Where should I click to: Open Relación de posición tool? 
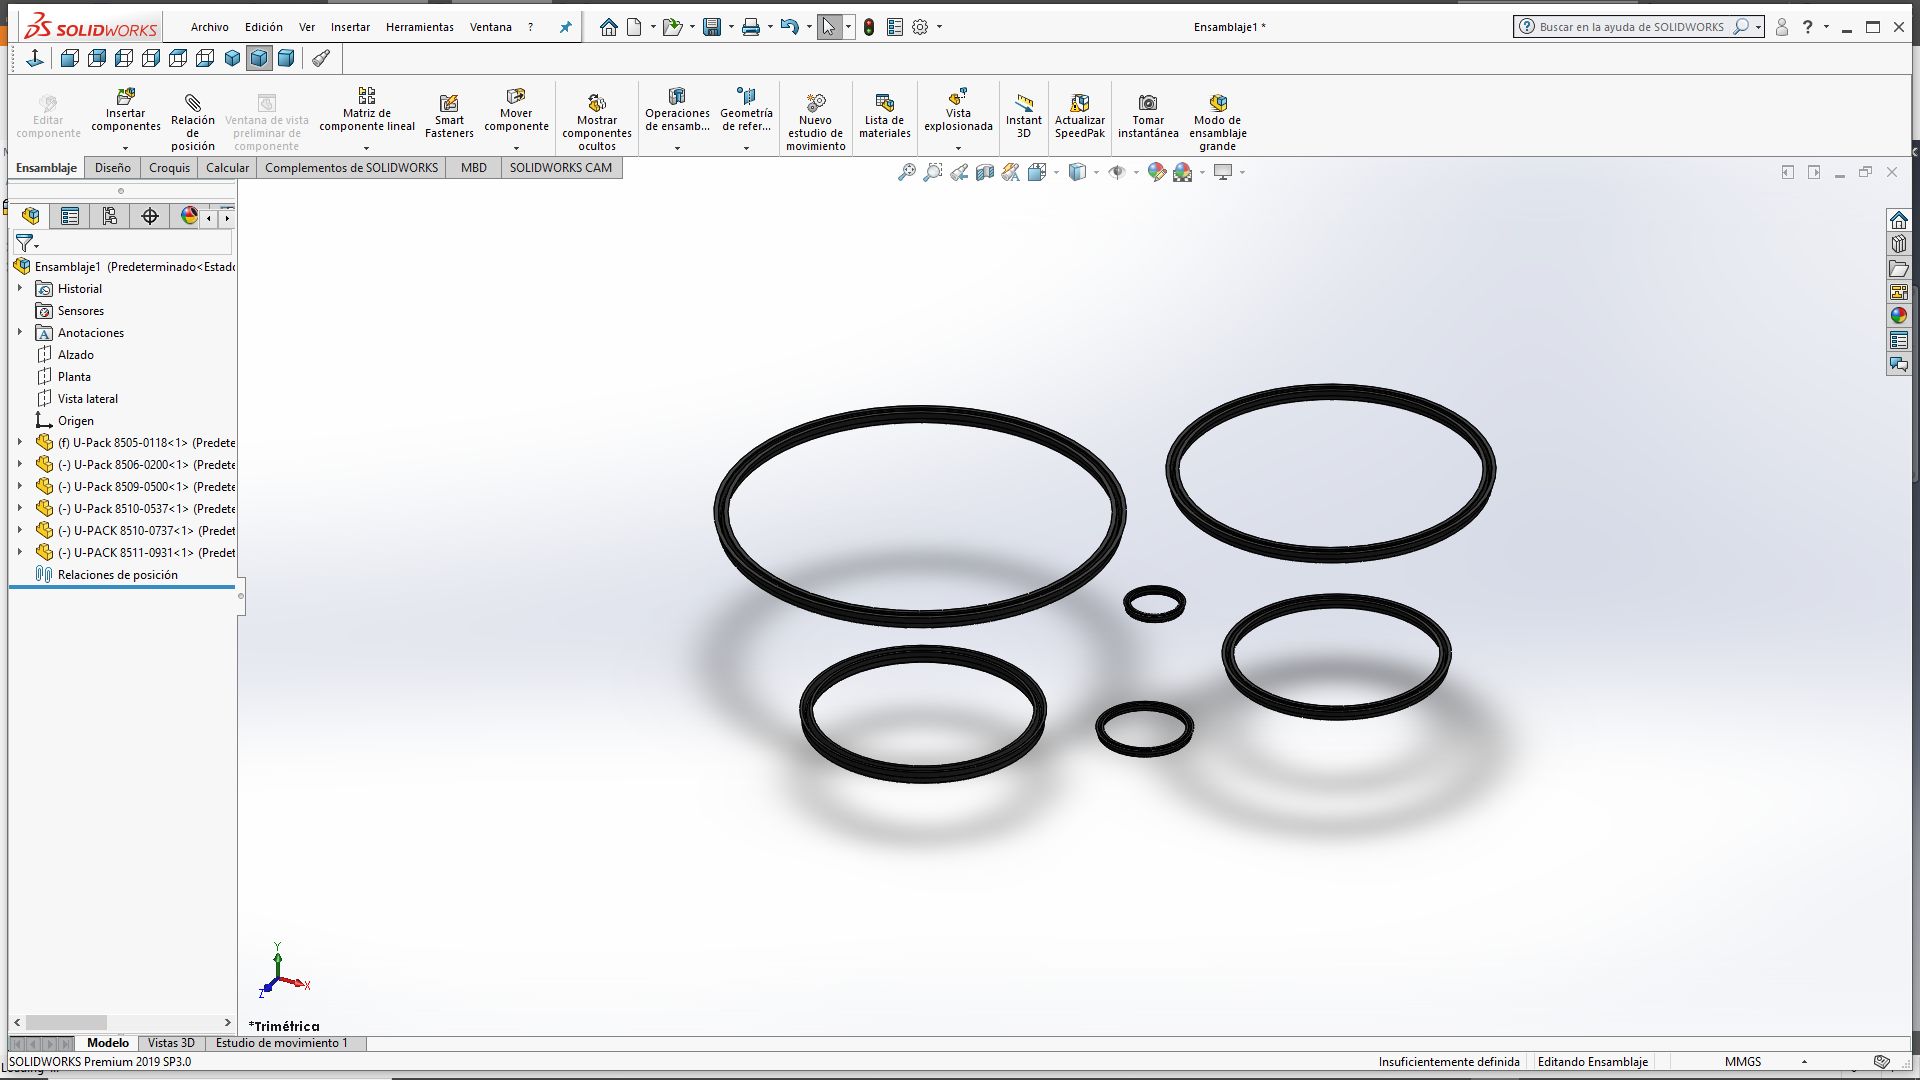tap(192, 103)
